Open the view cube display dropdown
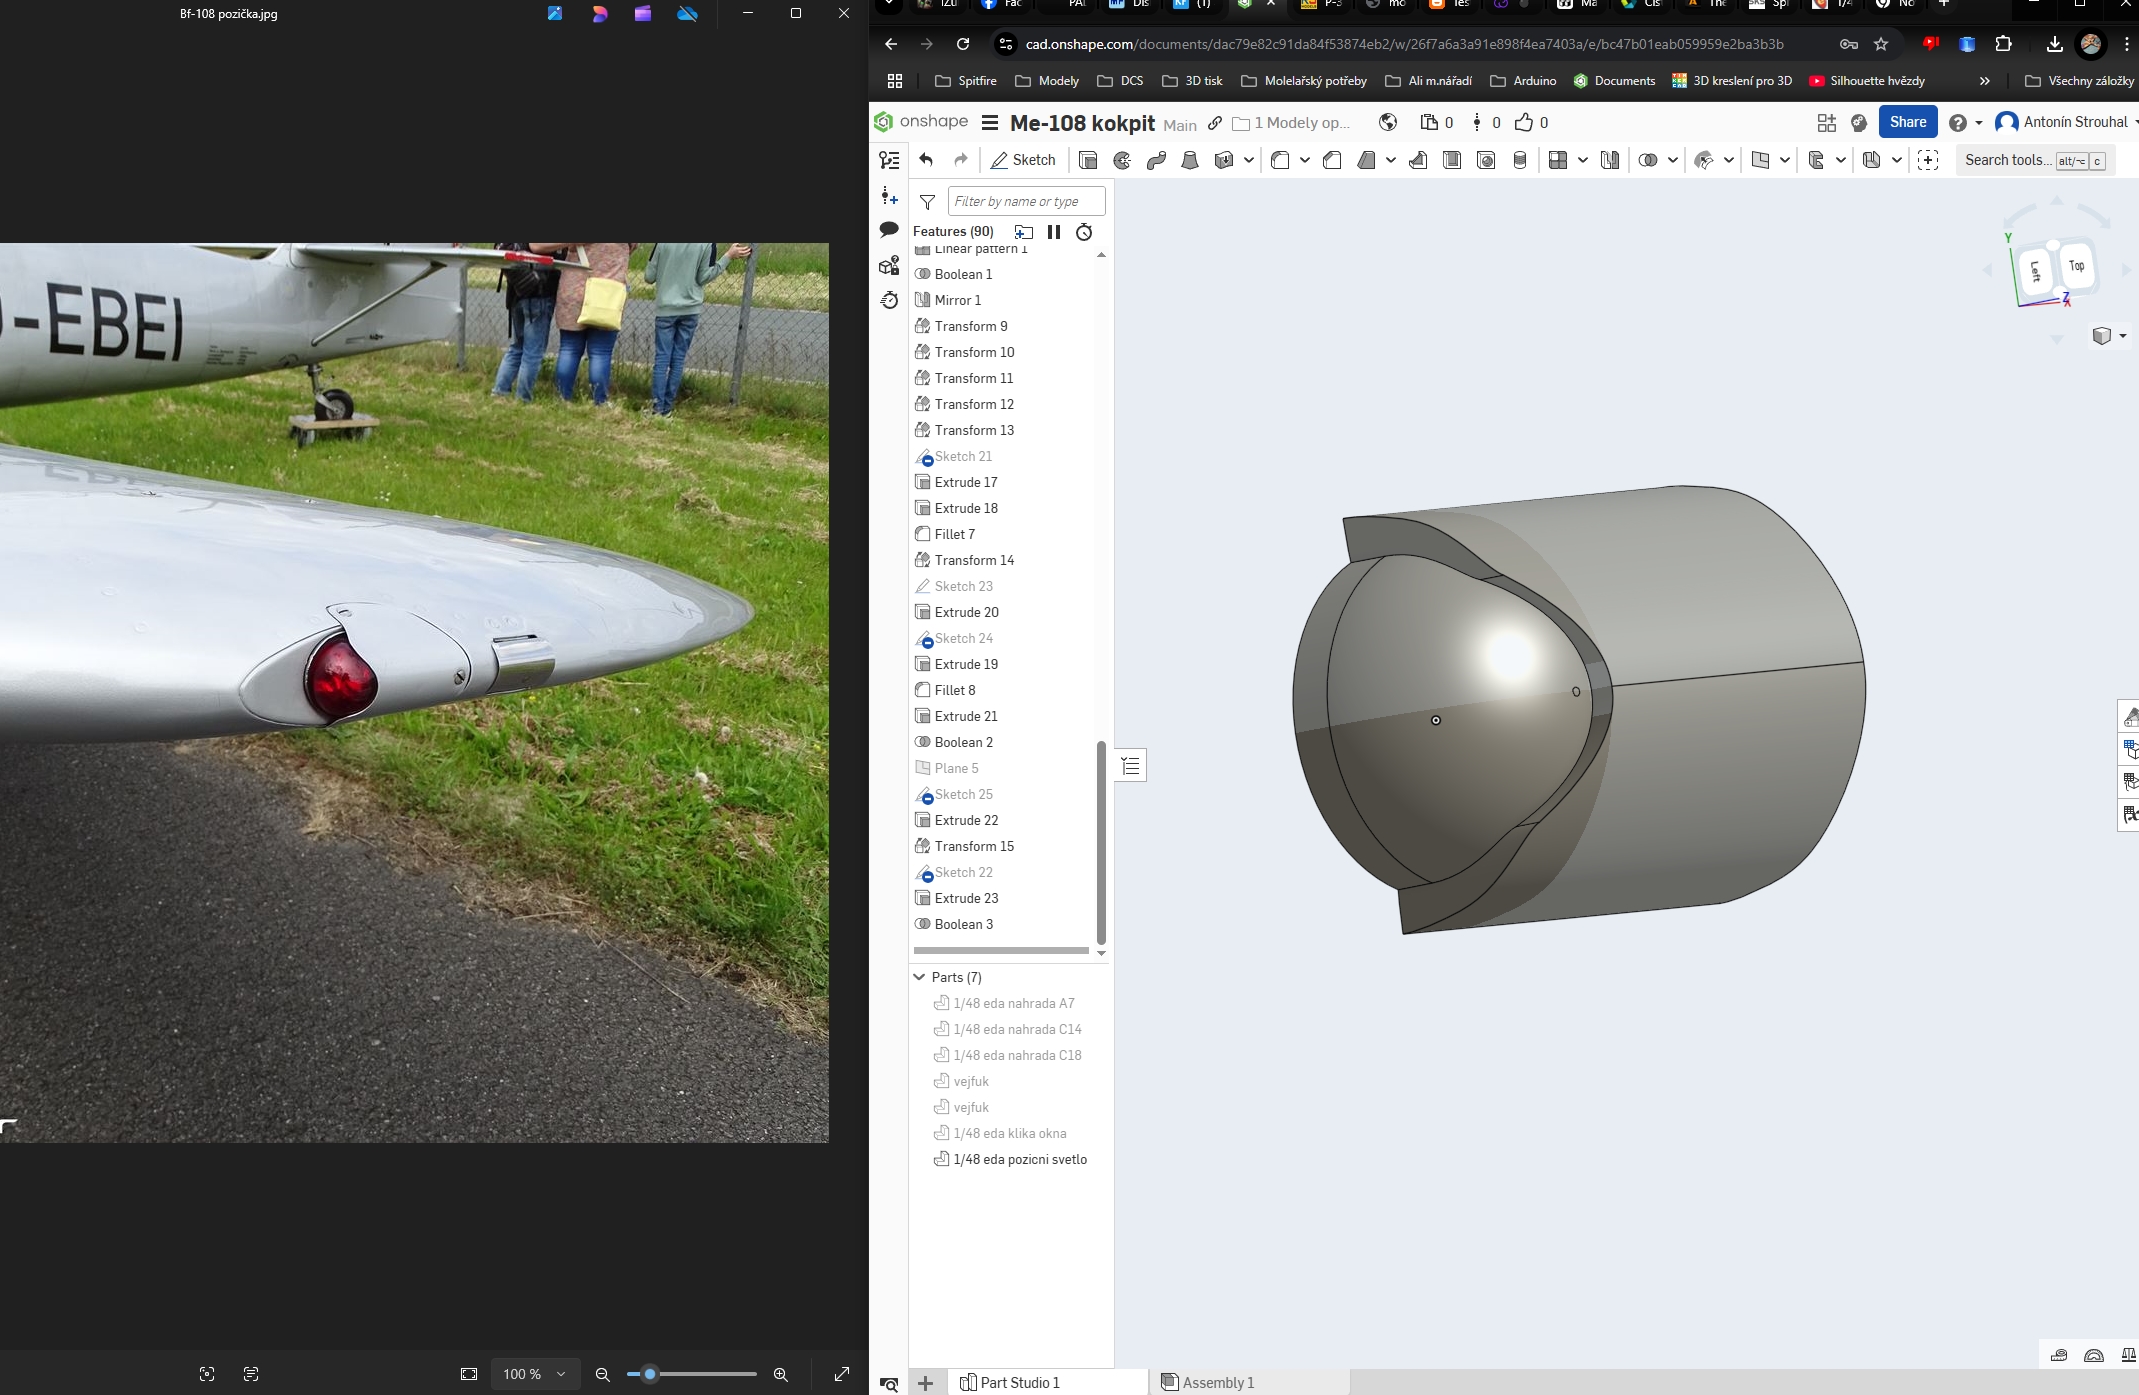The image size is (2139, 1395). (2108, 336)
